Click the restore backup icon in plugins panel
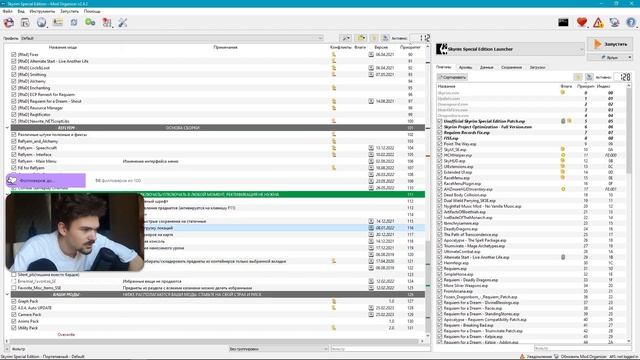Viewport: 640px width, 360px height. [578, 77]
